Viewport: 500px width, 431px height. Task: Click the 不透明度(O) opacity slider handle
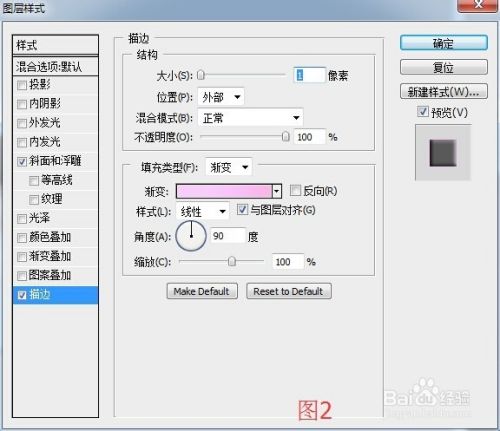(286, 136)
